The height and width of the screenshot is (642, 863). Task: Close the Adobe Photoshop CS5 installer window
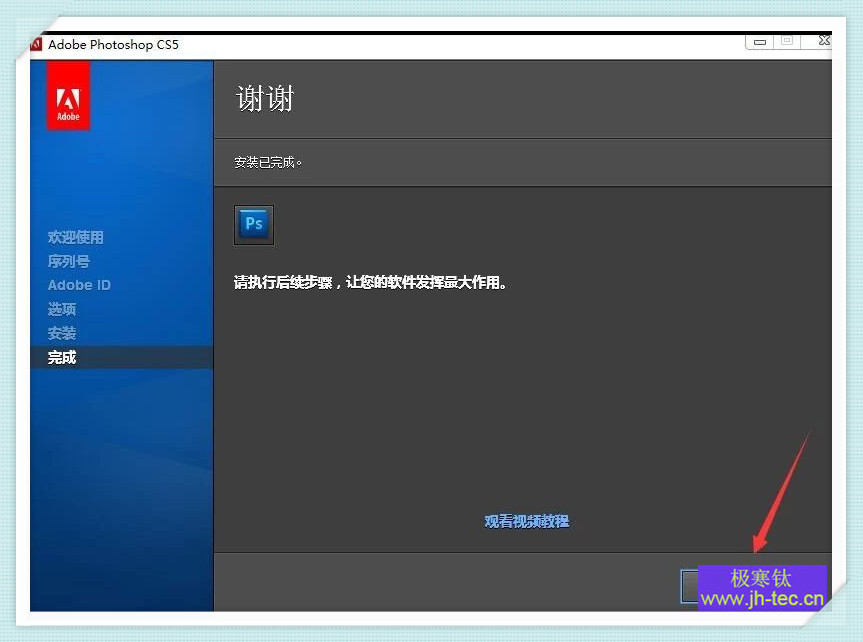coord(823,41)
